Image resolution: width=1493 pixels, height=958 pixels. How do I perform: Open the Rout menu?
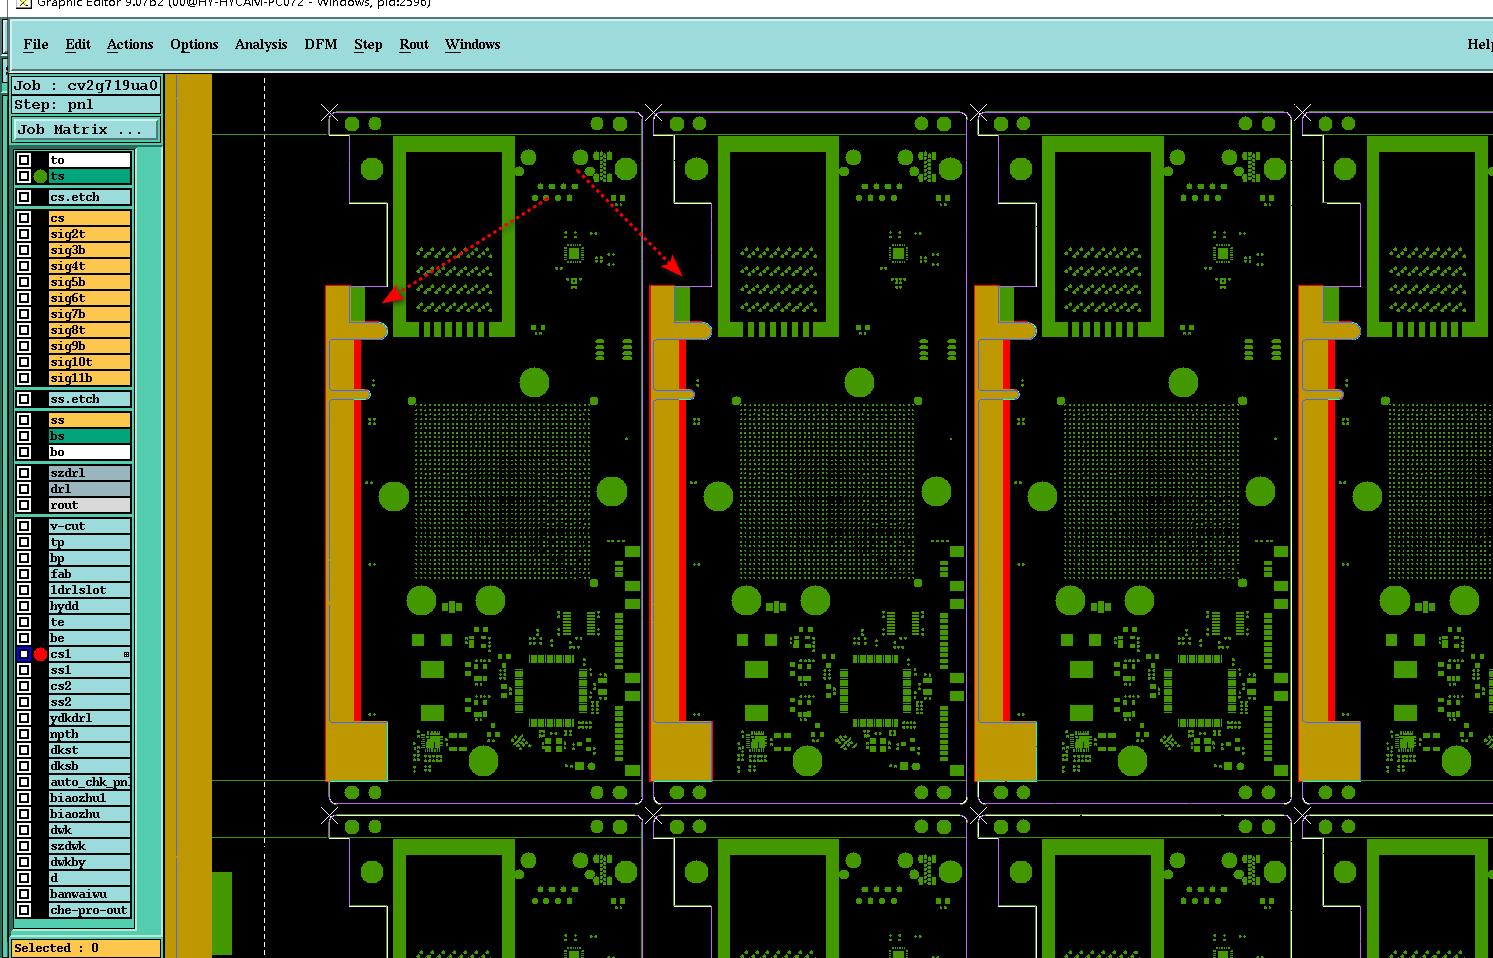coord(414,44)
